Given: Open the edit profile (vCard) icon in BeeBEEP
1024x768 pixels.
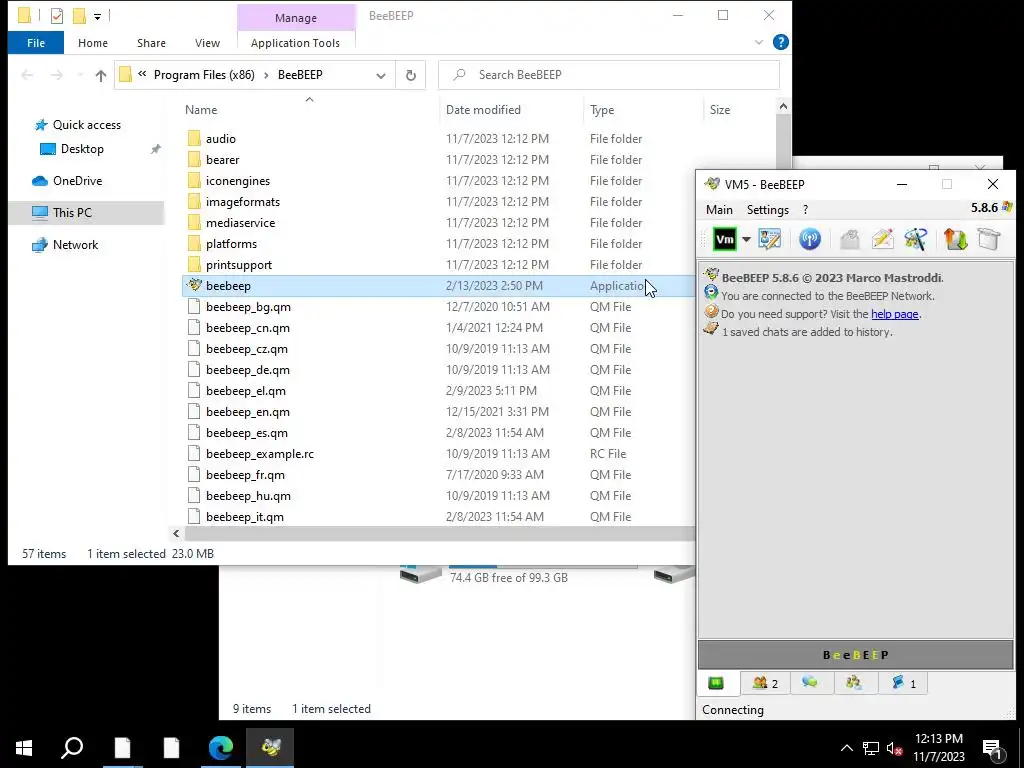Looking at the screenshot, I should pos(770,239).
